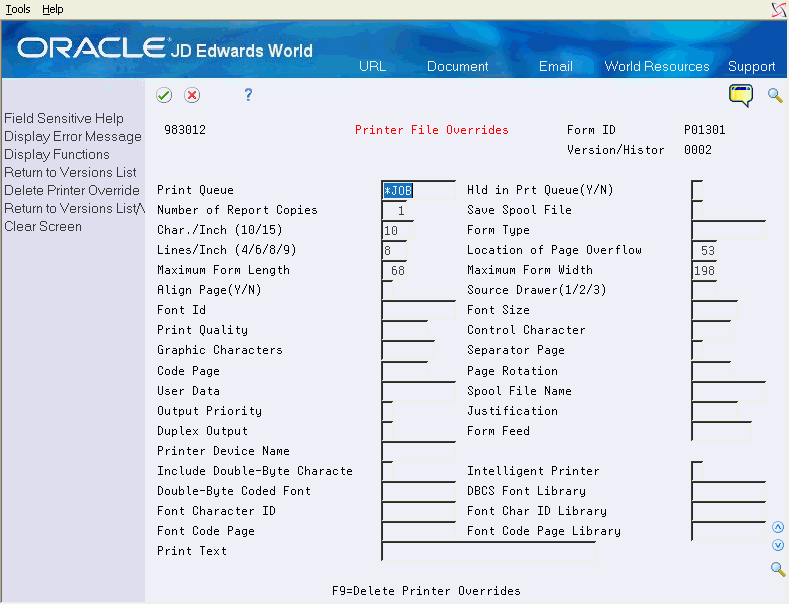Viewport: 789px width, 604px height.
Task: Click Location of Page Overflow field
Action: [x=704, y=250]
